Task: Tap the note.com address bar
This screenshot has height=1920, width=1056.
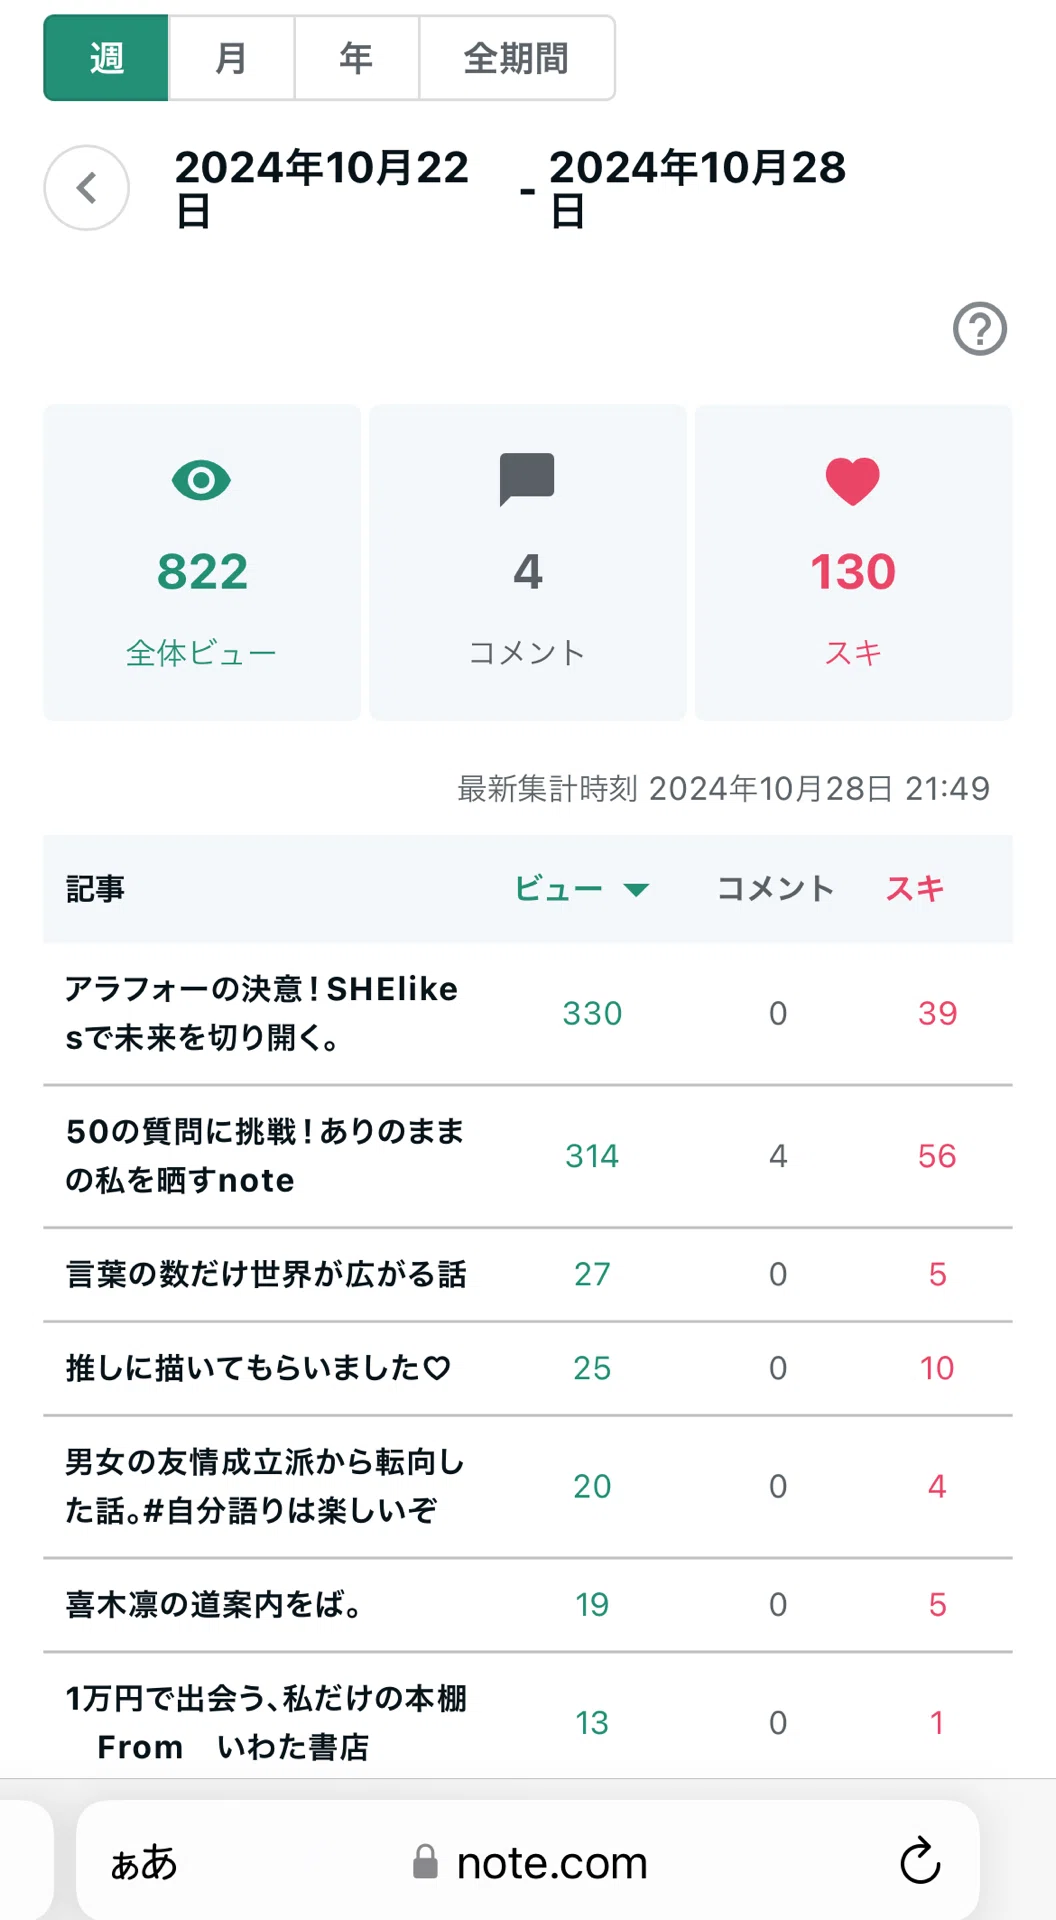Action: (528, 1862)
